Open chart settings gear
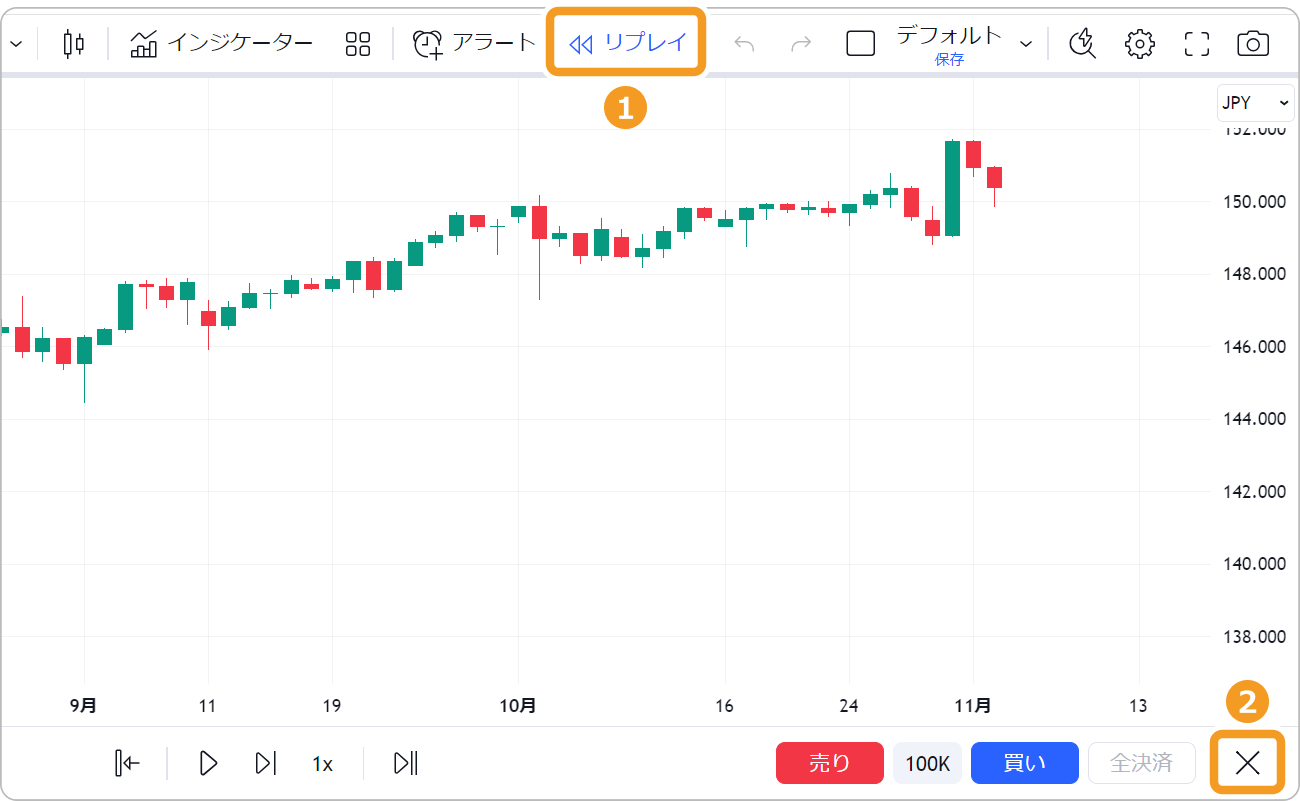Screen dimensions: 1300x801 (x=1140, y=43)
